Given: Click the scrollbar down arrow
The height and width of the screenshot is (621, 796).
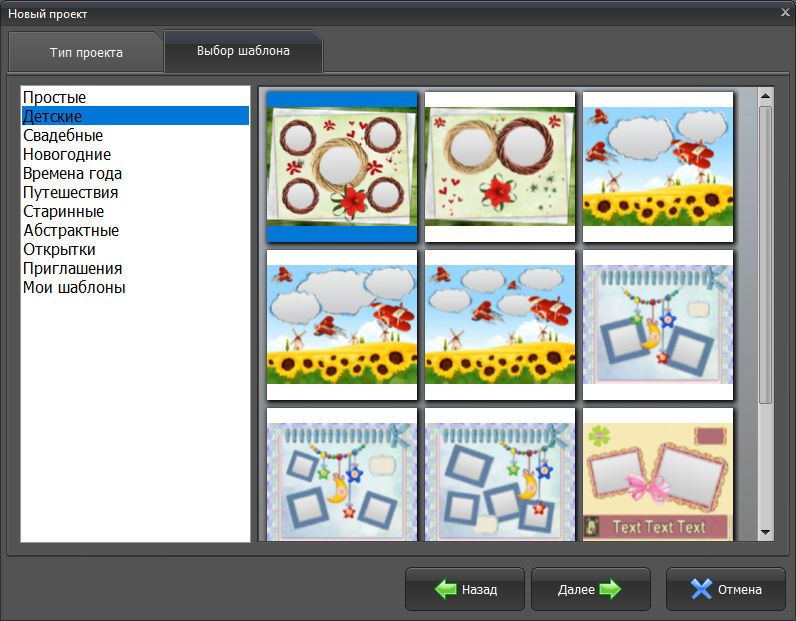Looking at the screenshot, I should point(766,532).
